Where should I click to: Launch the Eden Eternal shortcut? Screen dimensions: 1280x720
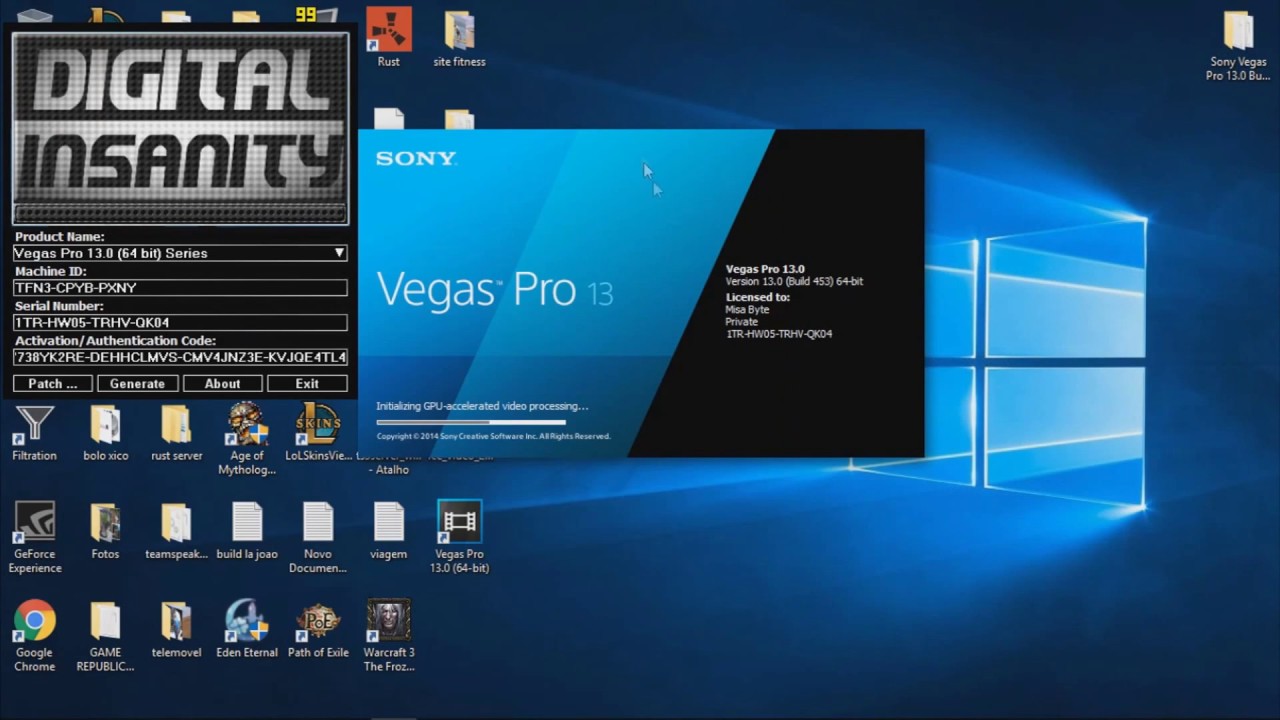247,630
